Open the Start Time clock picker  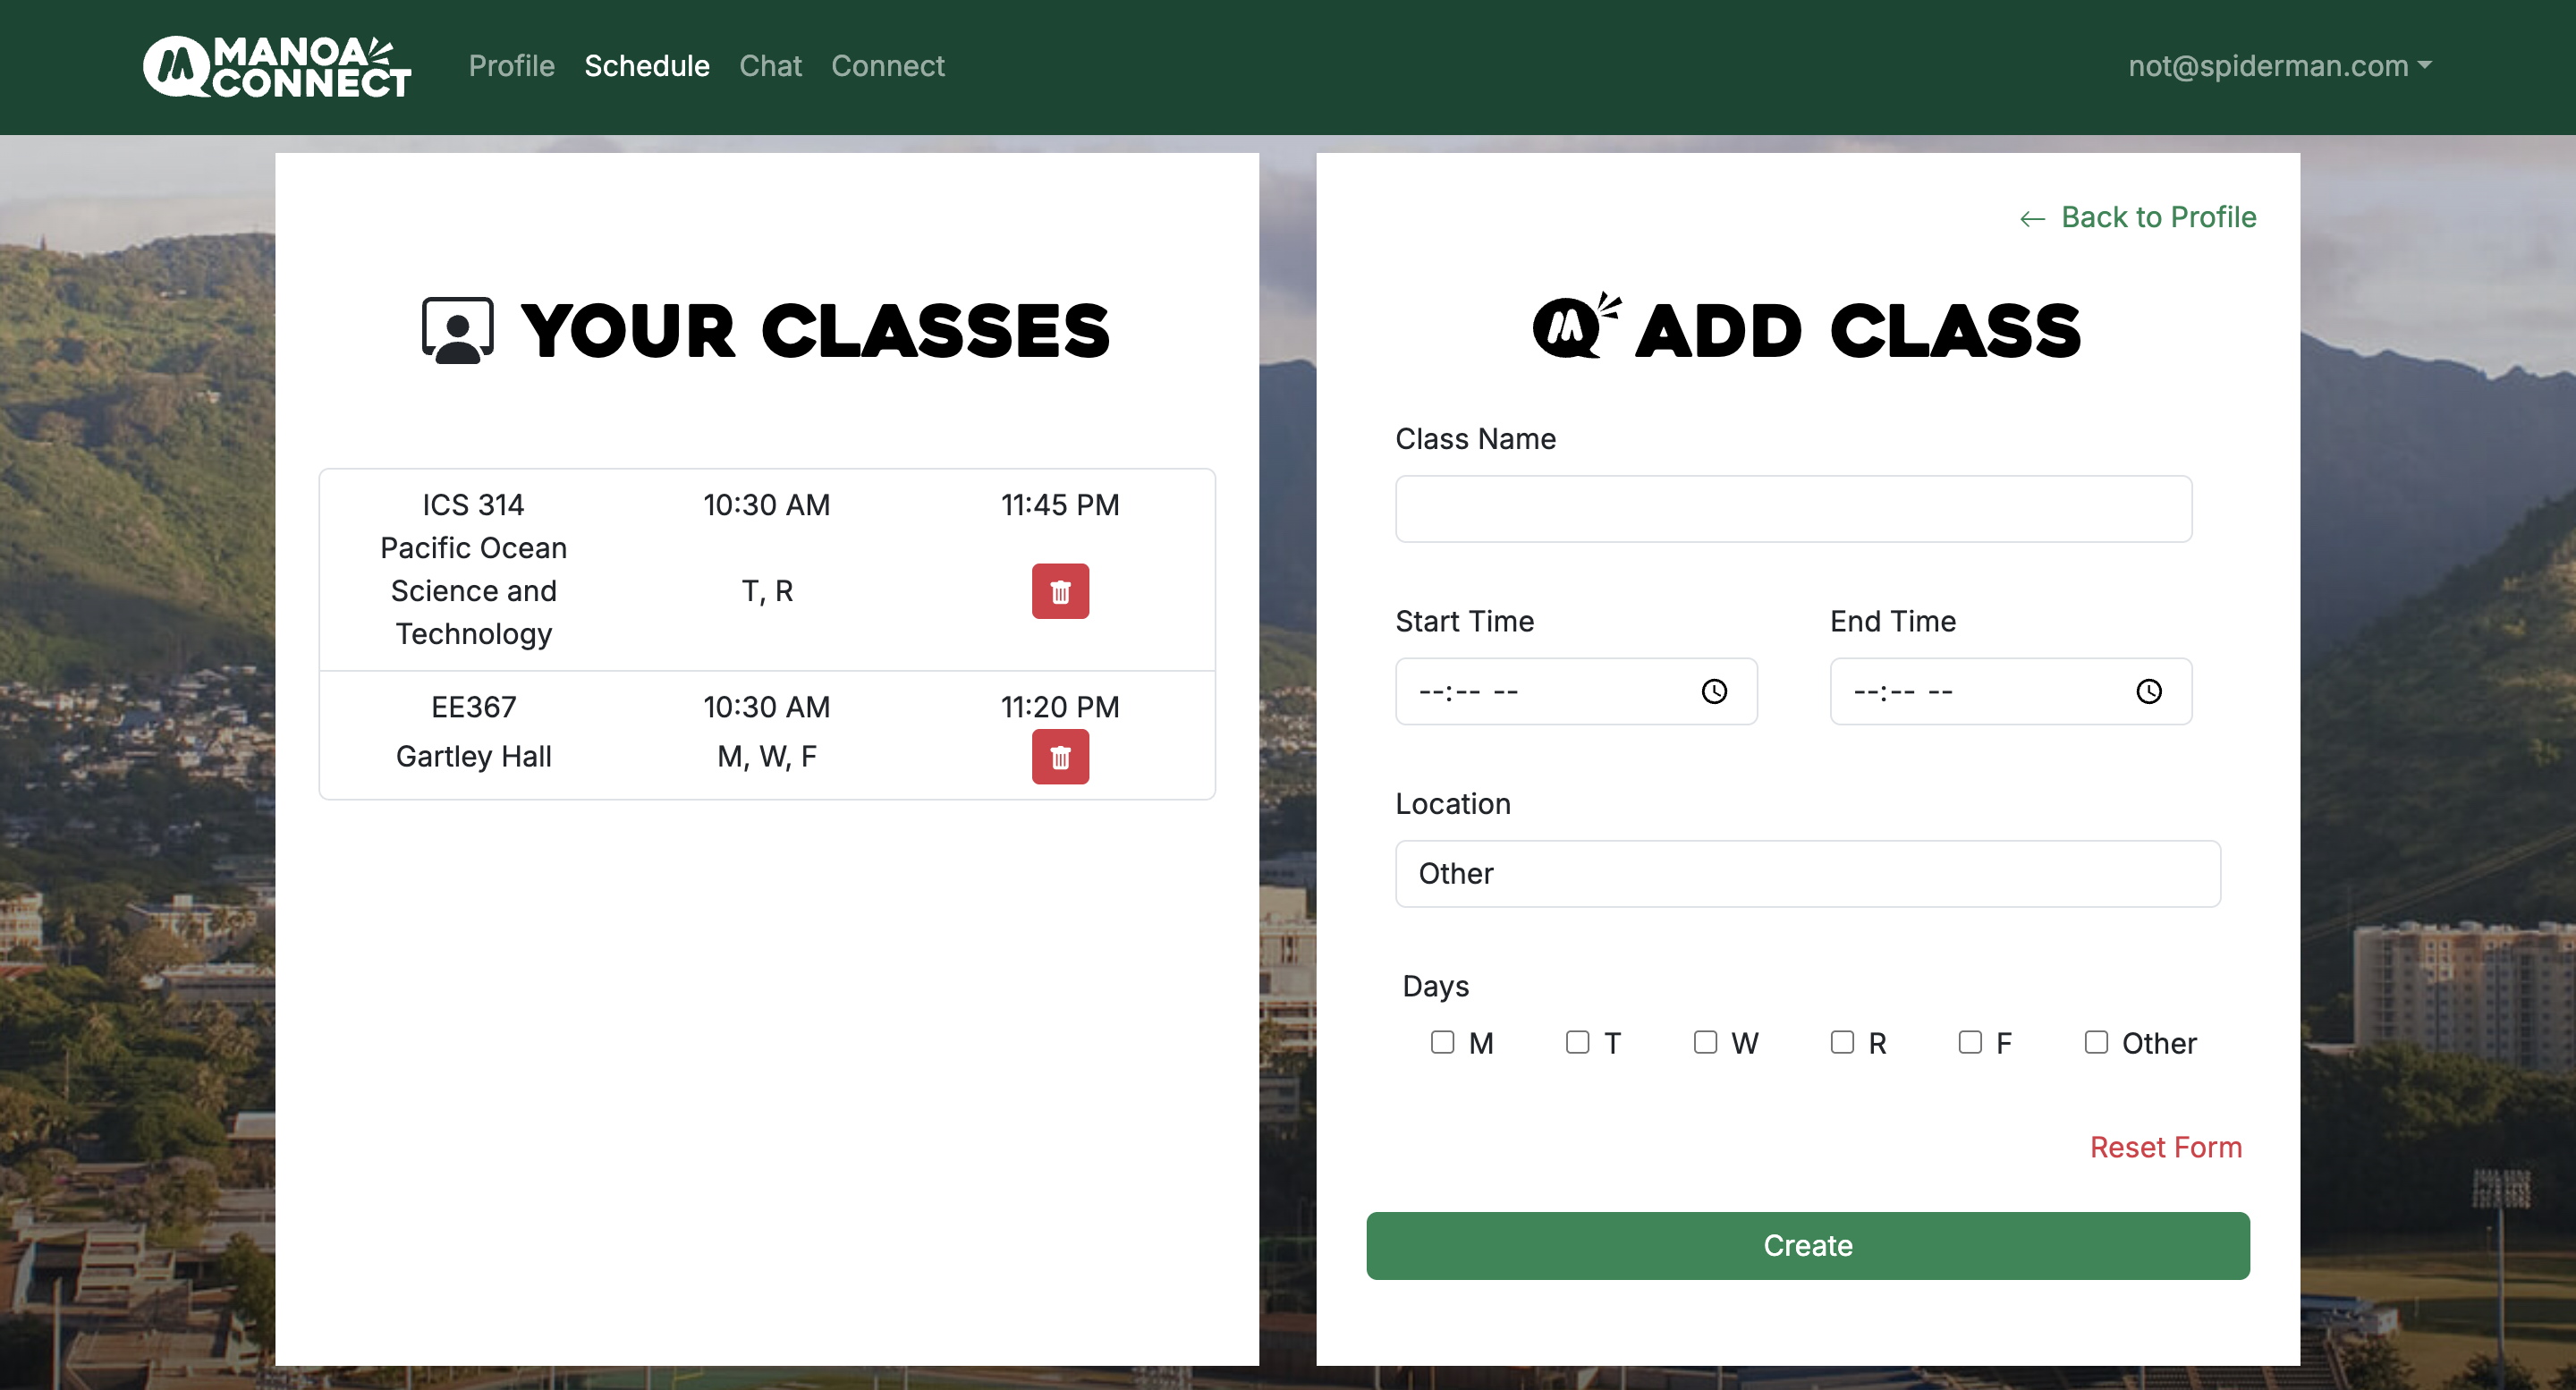tap(1714, 692)
